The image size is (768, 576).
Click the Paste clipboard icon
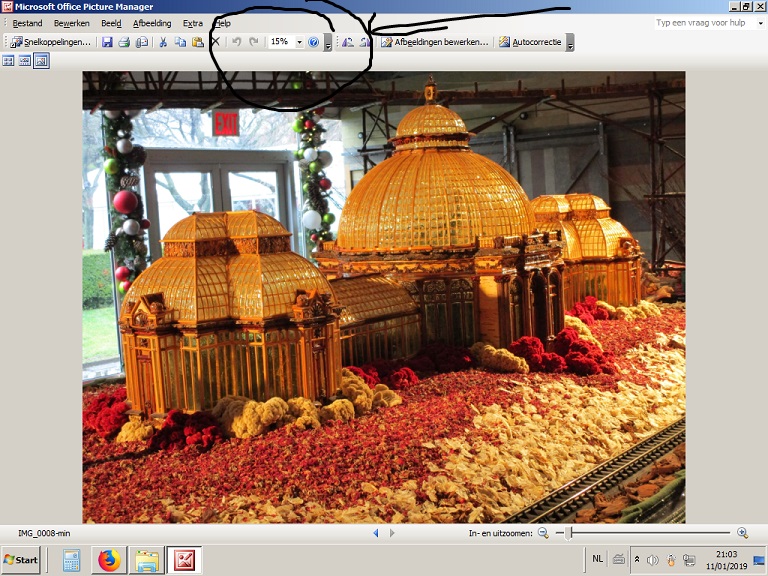click(197, 42)
